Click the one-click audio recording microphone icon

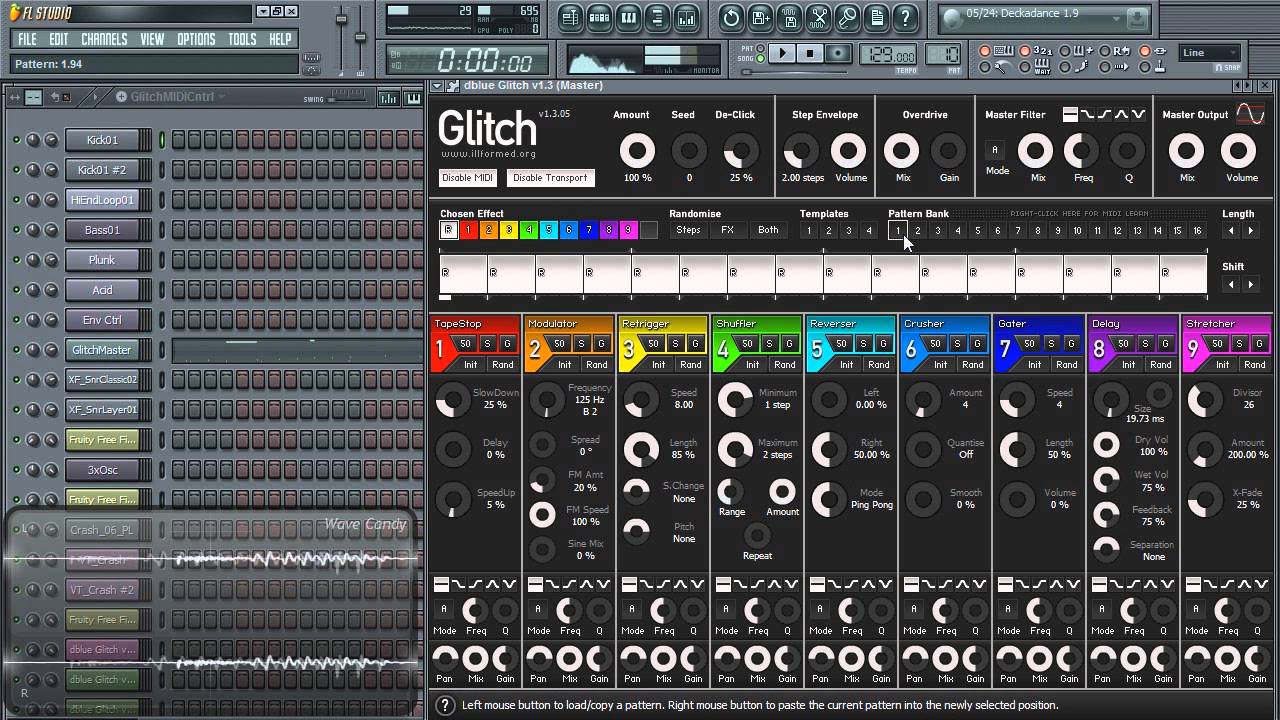(847, 17)
